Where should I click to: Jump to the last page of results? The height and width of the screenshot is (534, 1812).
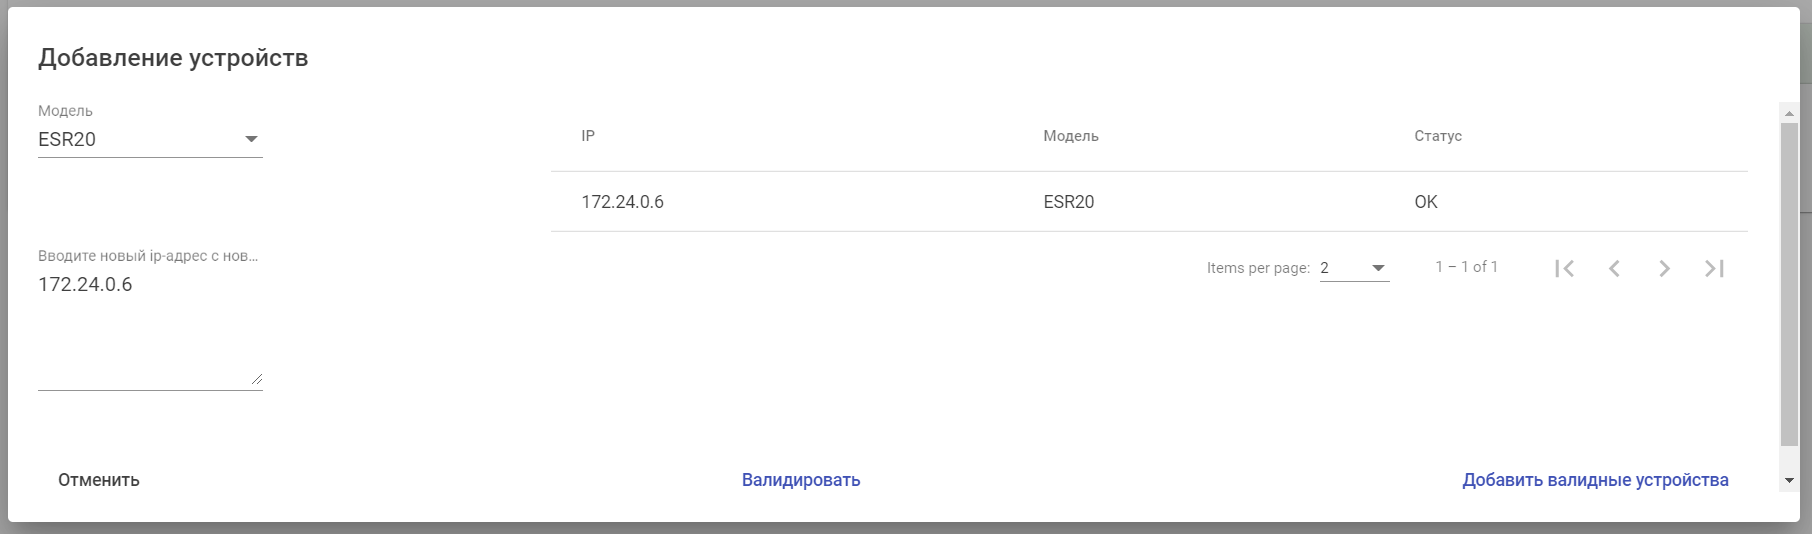click(1714, 268)
